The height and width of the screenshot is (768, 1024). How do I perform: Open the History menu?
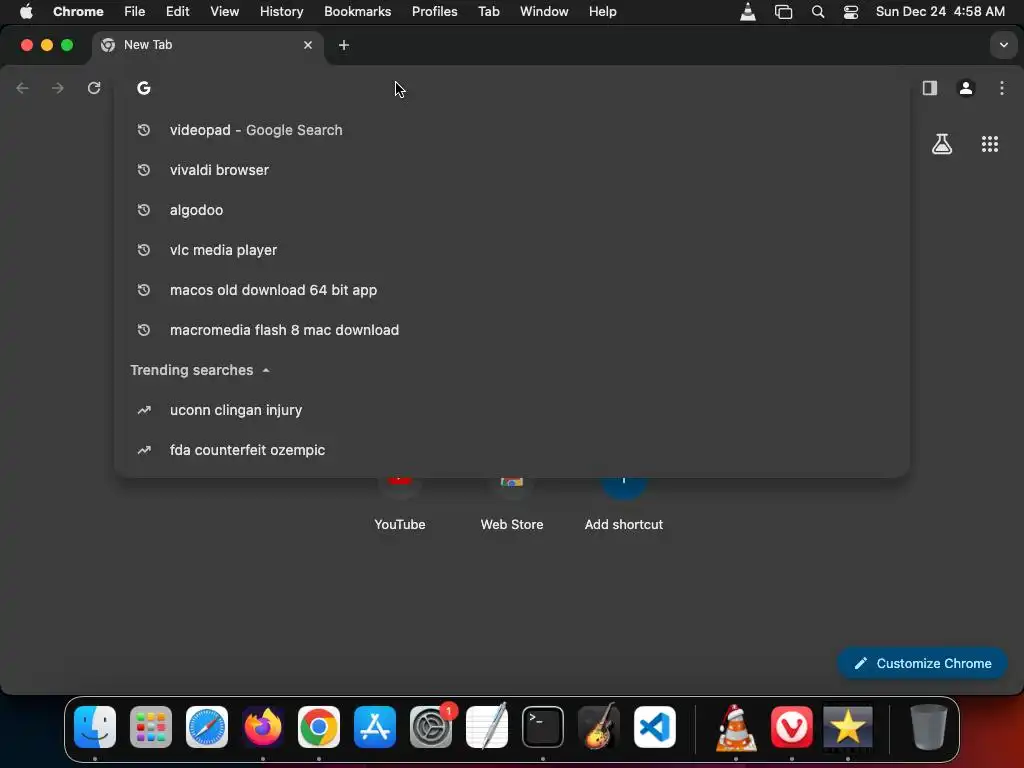pos(281,11)
